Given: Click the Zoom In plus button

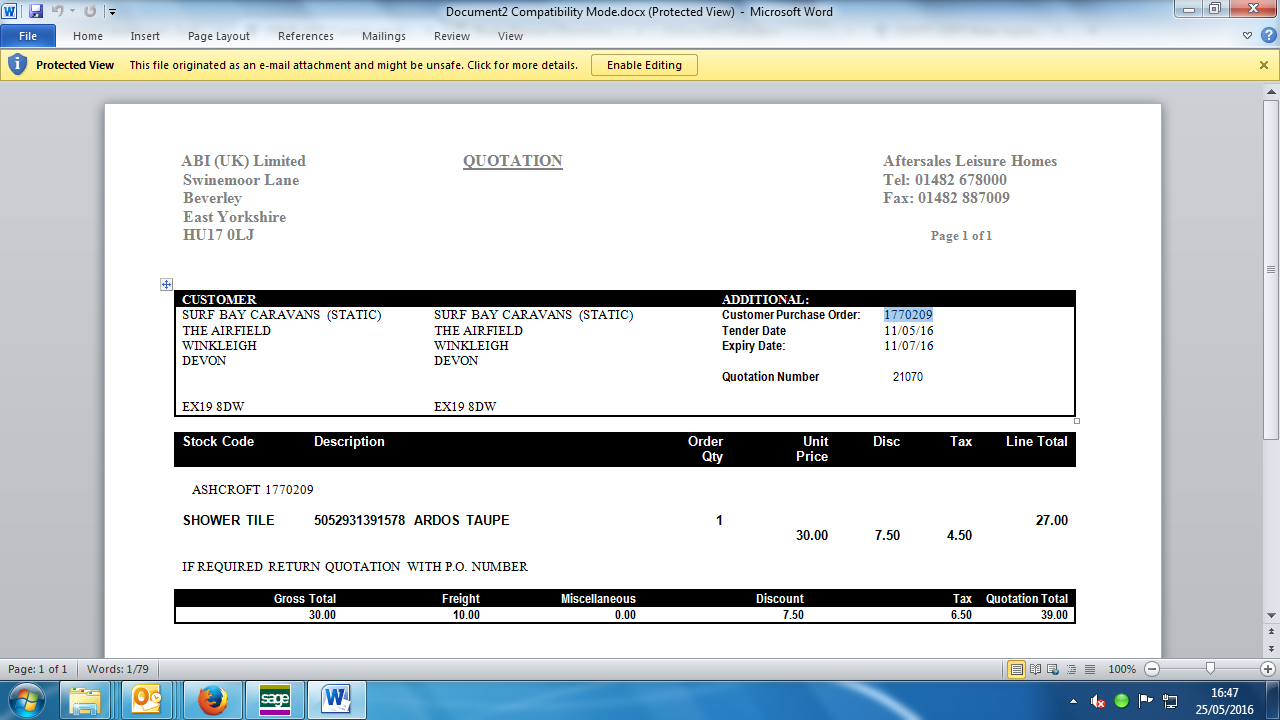Looking at the screenshot, I should (1268, 669).
